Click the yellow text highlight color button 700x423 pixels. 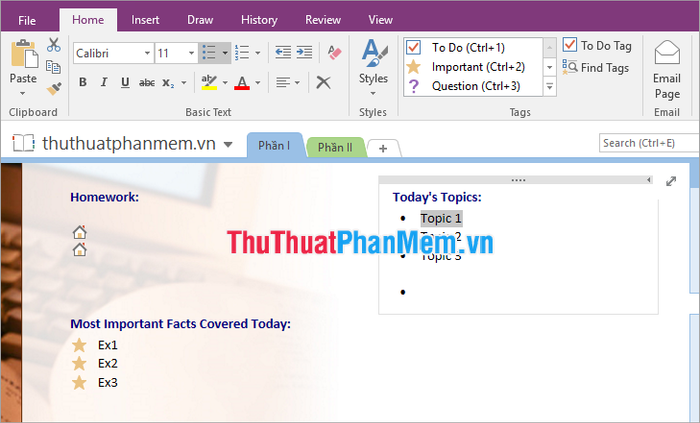click(x=209, y=83)
